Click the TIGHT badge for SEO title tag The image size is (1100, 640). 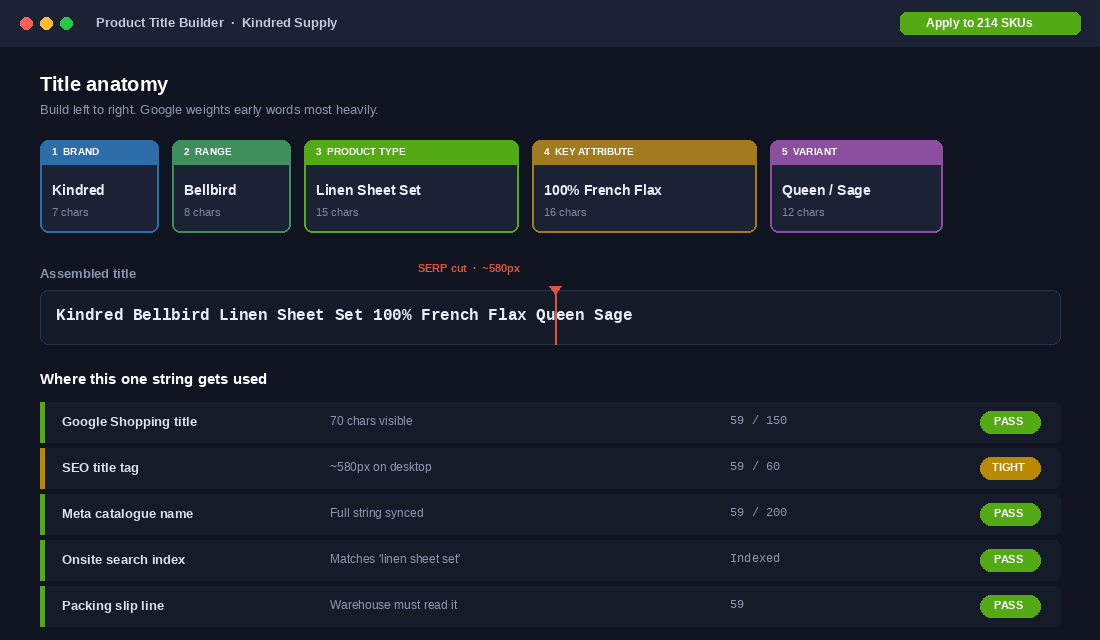(1010, 468)
